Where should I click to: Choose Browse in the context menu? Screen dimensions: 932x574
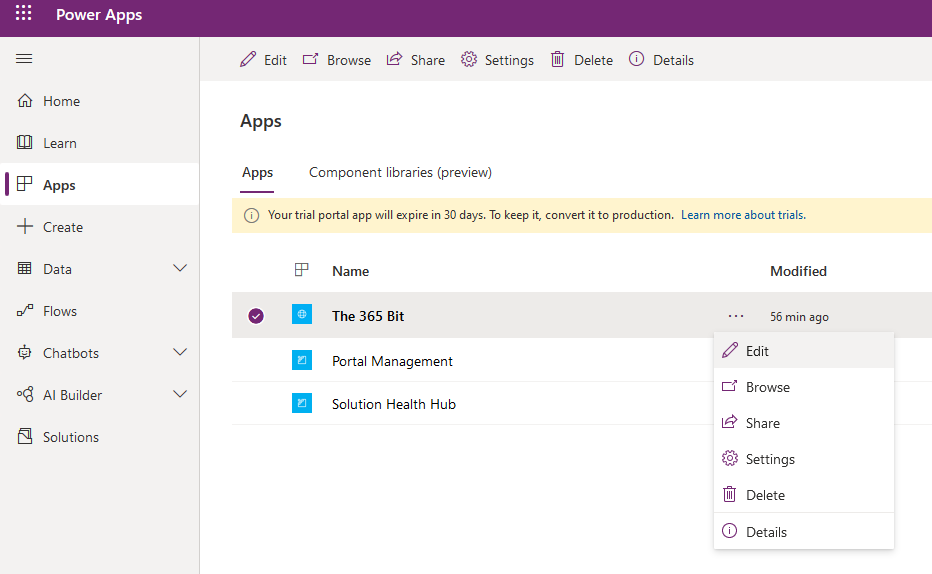(804, 387)
